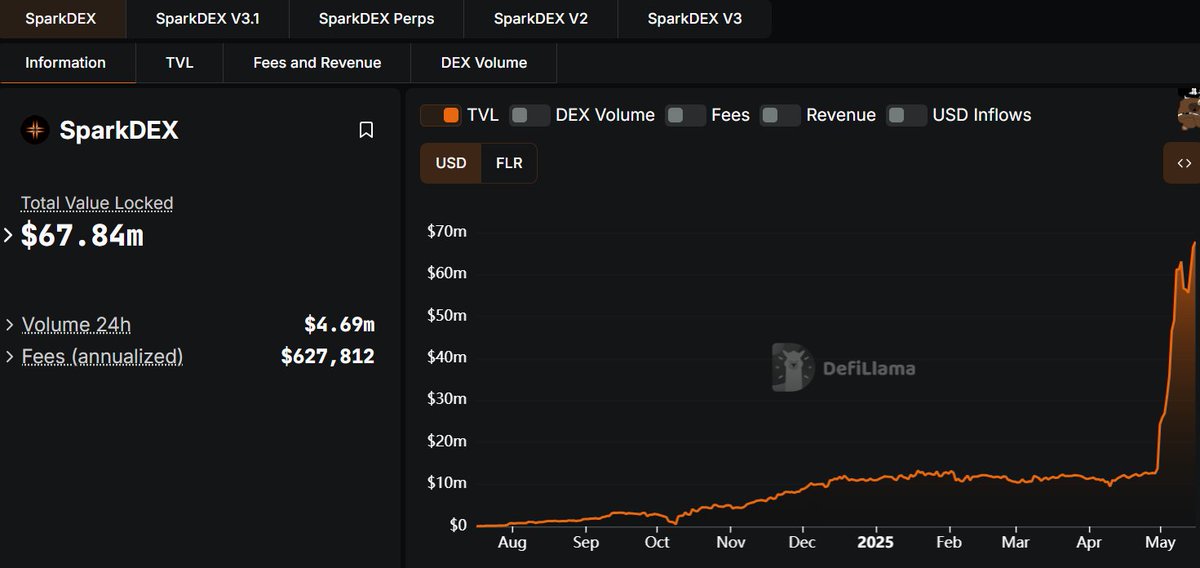Image resolution: width=1200 pixels, height=568 pixels.
Task: Click the $10m y-axis label
Action: click(447, 482)
